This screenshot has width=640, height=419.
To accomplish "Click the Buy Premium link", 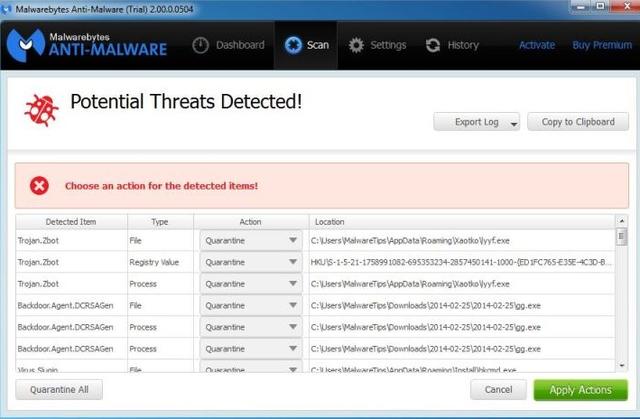I will click(602, 45).
